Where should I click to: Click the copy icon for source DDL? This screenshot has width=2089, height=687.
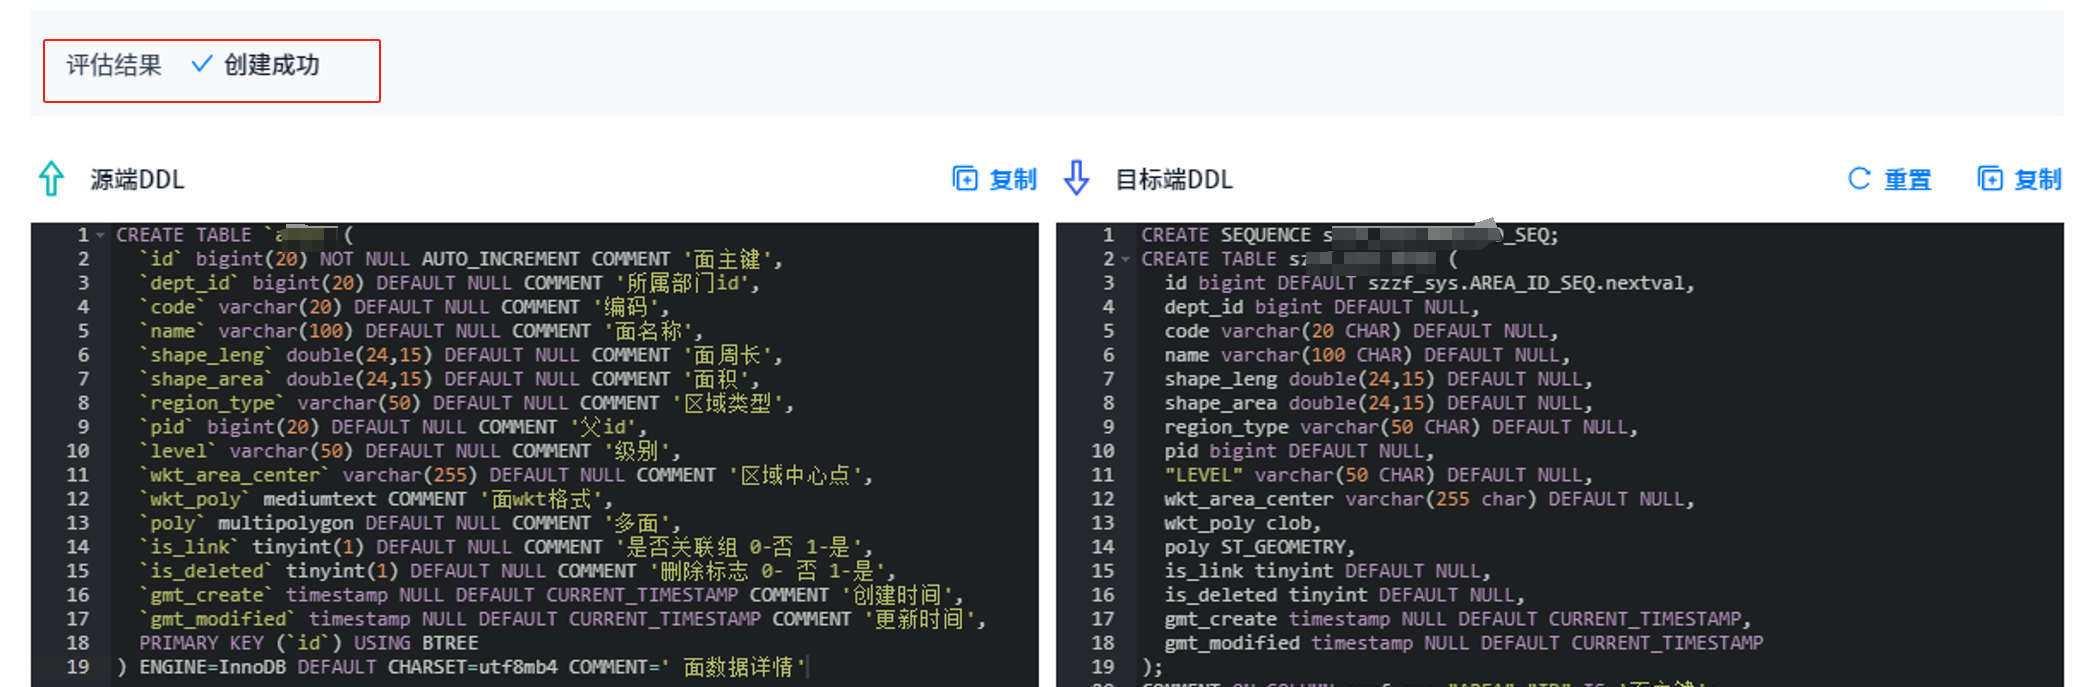tap(965, 179)
